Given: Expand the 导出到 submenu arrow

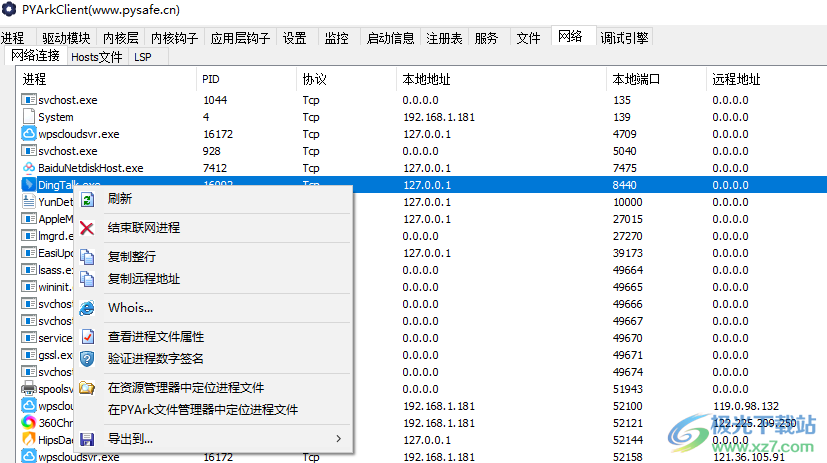Looking at the screenshot, I should (339, 439).
